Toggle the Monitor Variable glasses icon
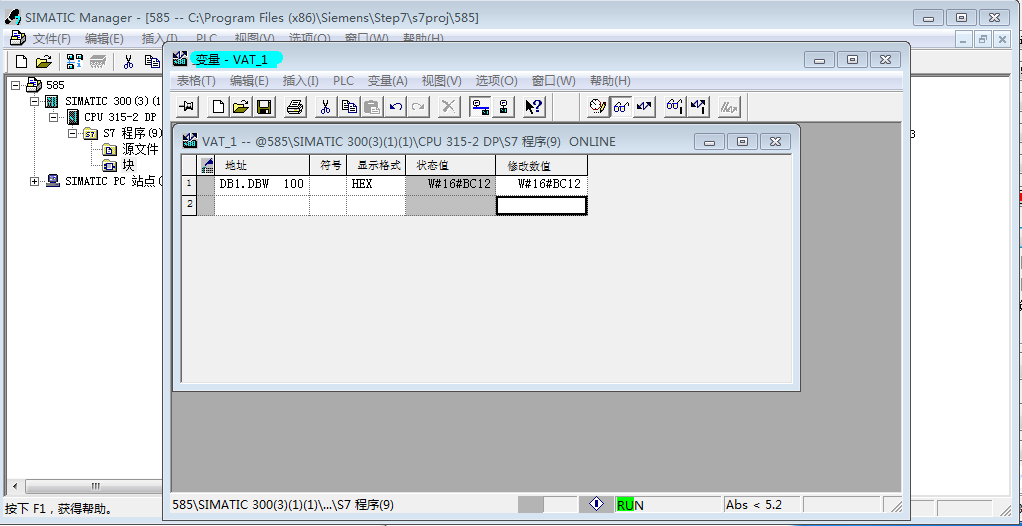The width and height of the screenshot is (1022, 526). click(x=621, y=107)
